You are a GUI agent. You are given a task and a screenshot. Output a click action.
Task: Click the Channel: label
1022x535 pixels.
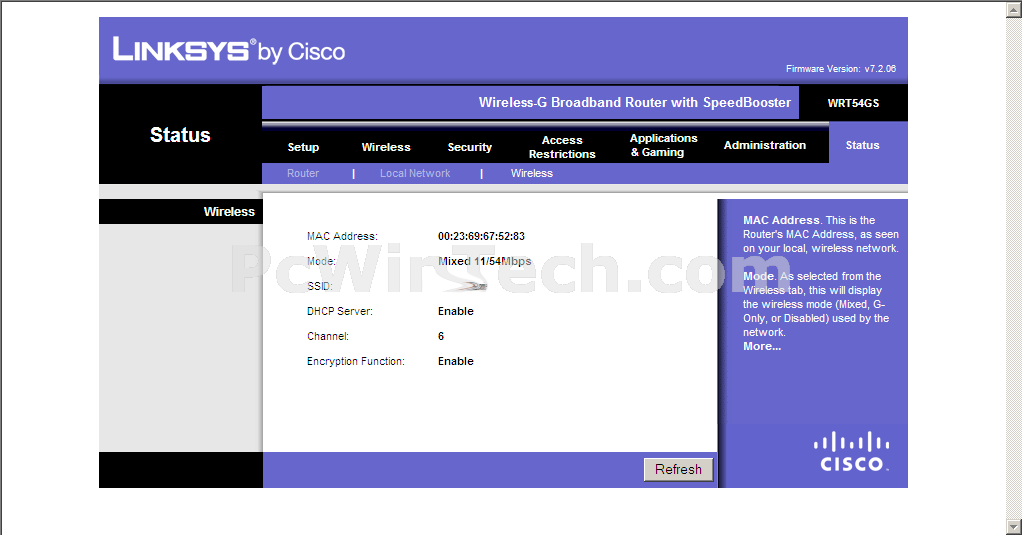(x=328, y=336)
